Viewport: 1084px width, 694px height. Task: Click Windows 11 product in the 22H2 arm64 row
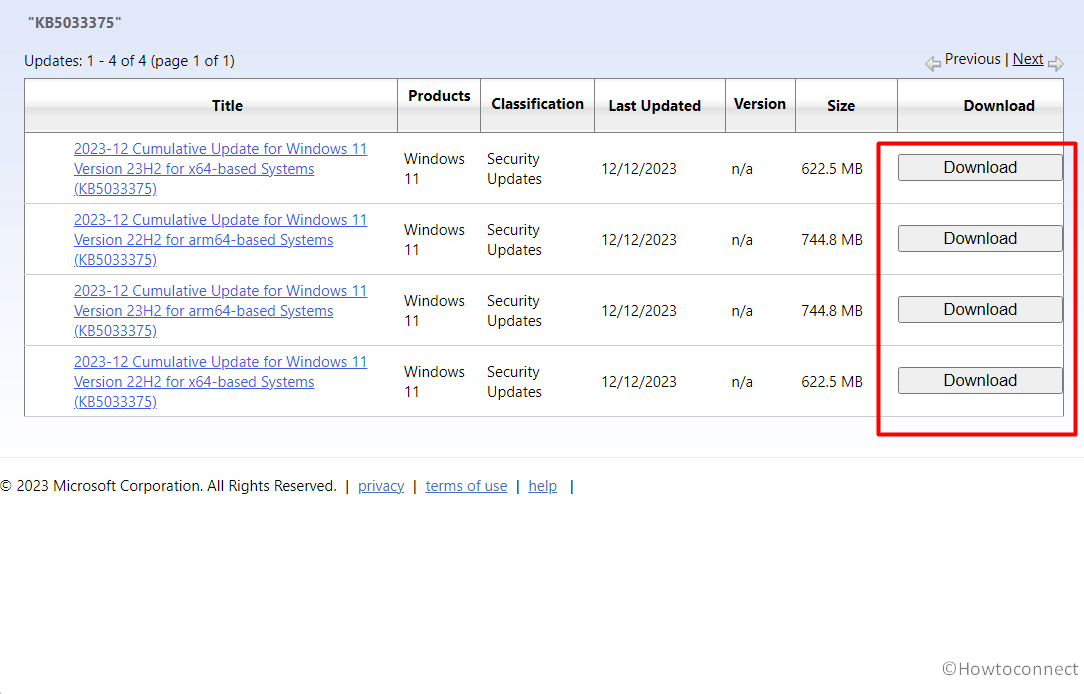[x=434, y=240]
